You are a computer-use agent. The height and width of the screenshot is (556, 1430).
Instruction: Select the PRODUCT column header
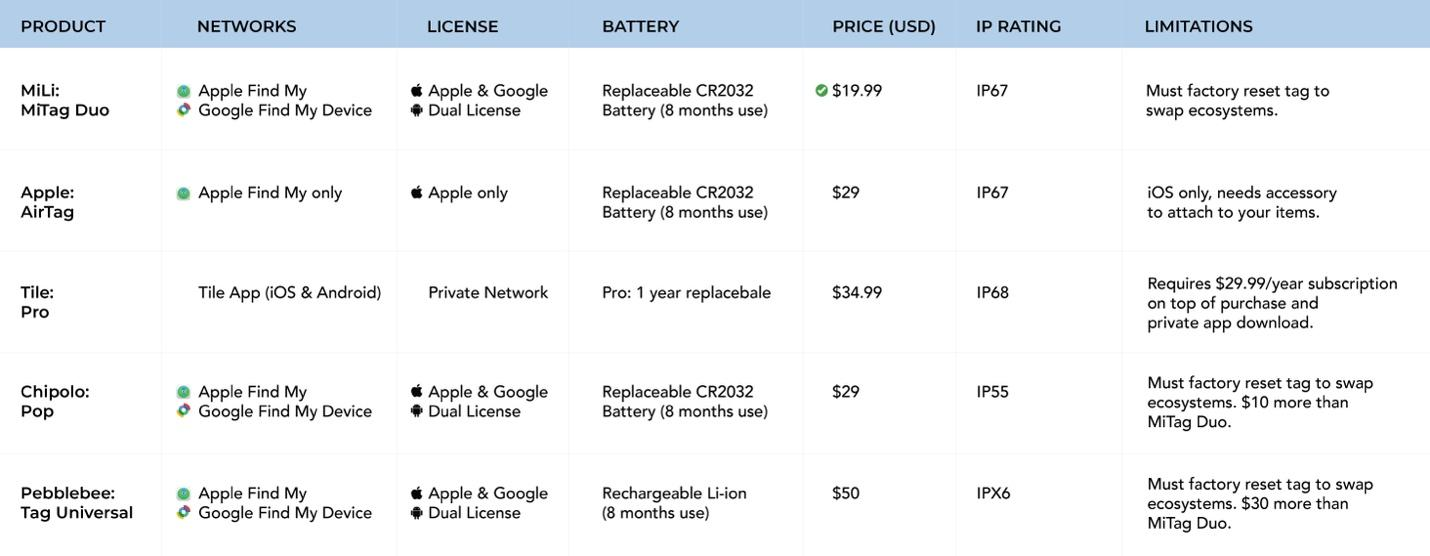click(63, 26)
